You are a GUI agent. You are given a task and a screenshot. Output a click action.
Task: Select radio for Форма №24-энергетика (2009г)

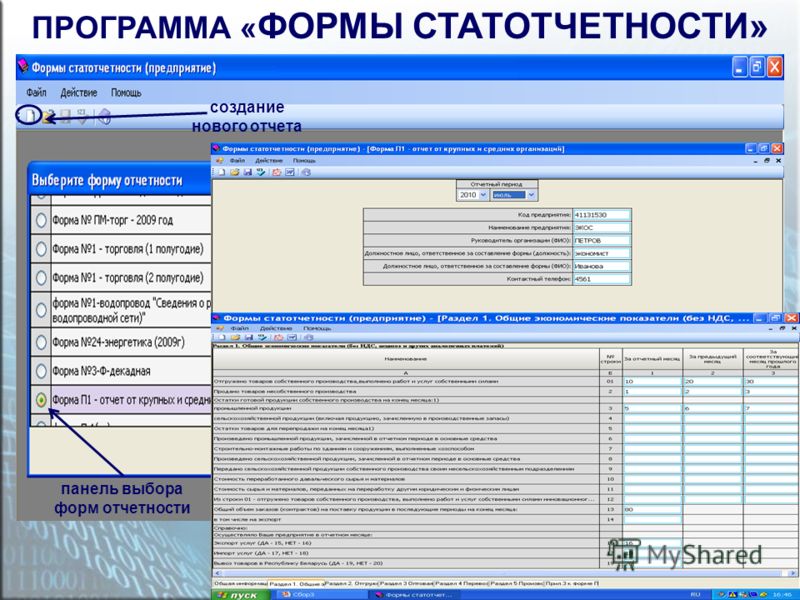[x=41, y=342]
